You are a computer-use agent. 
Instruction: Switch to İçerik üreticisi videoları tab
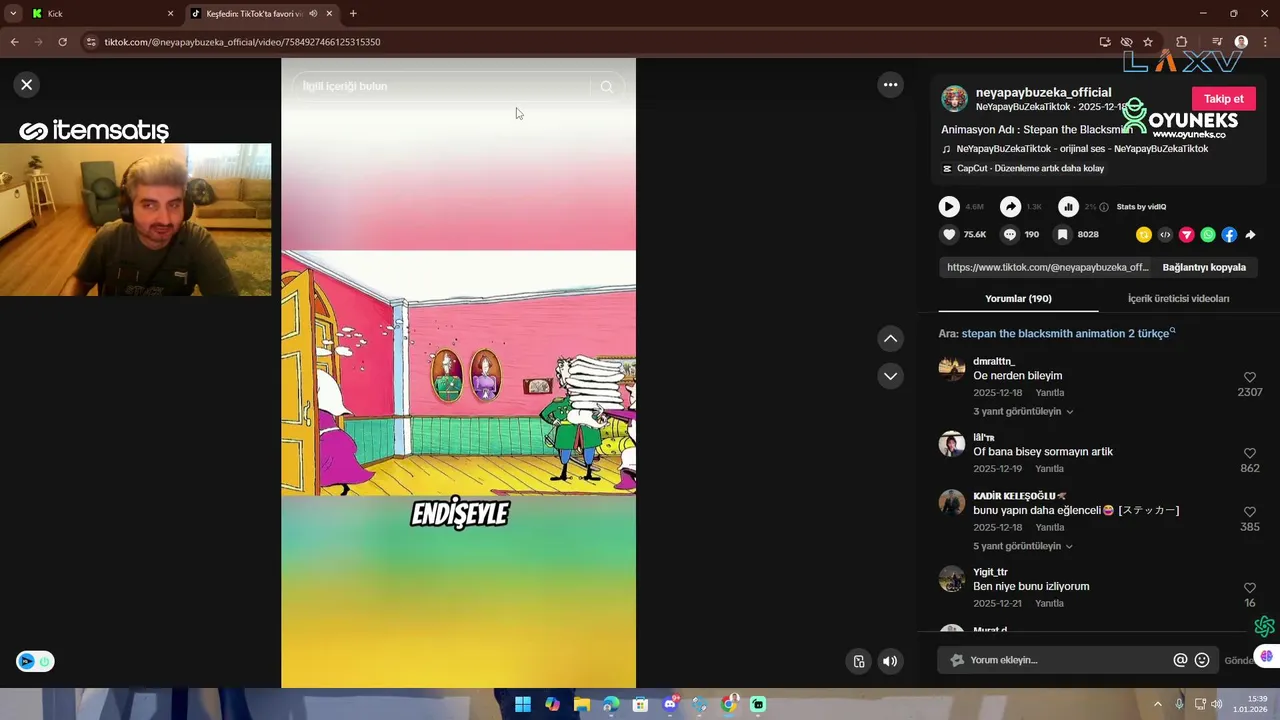click(x=1178, y=299)
